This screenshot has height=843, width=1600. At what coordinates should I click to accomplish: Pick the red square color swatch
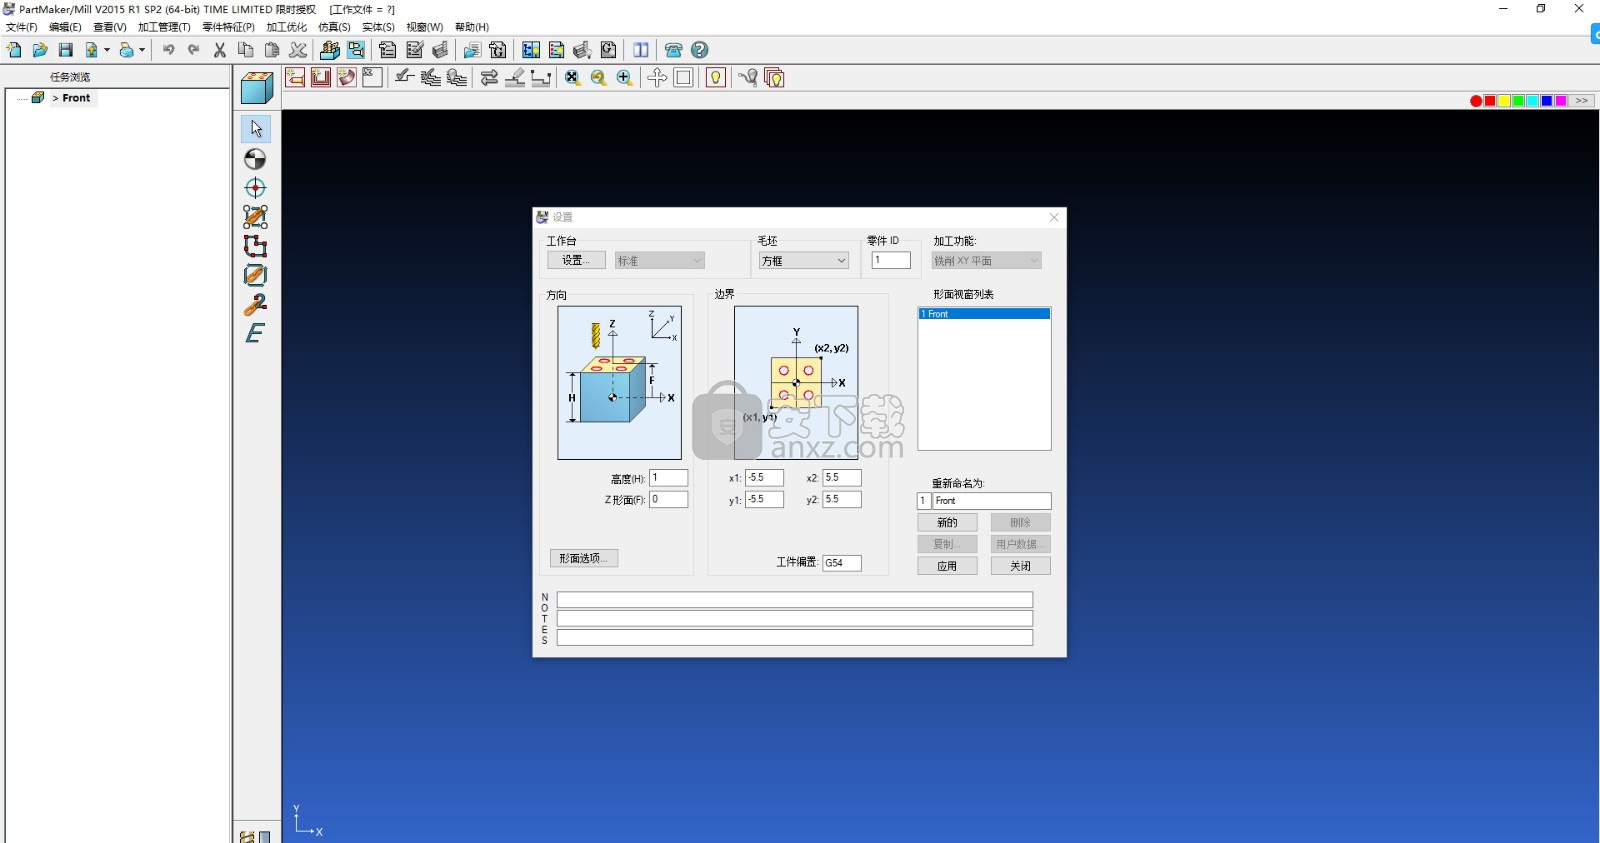[1490, 101]
